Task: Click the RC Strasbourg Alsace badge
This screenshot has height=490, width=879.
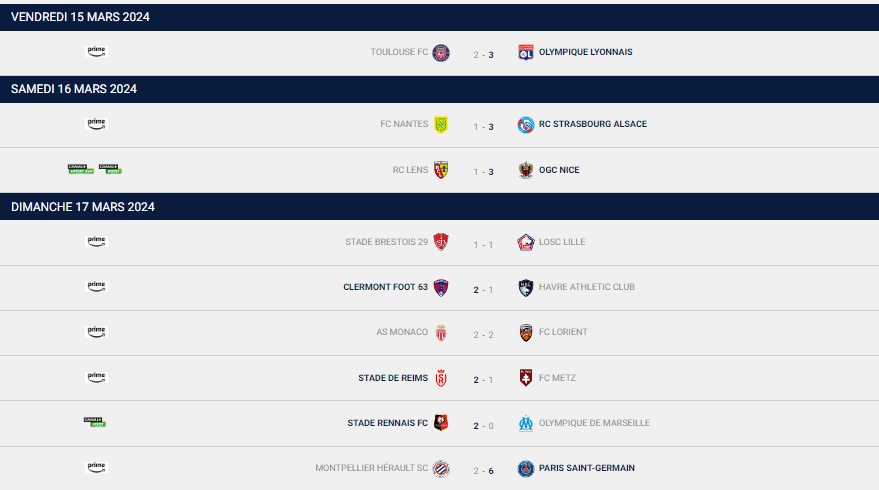Action: coord(525,124)
